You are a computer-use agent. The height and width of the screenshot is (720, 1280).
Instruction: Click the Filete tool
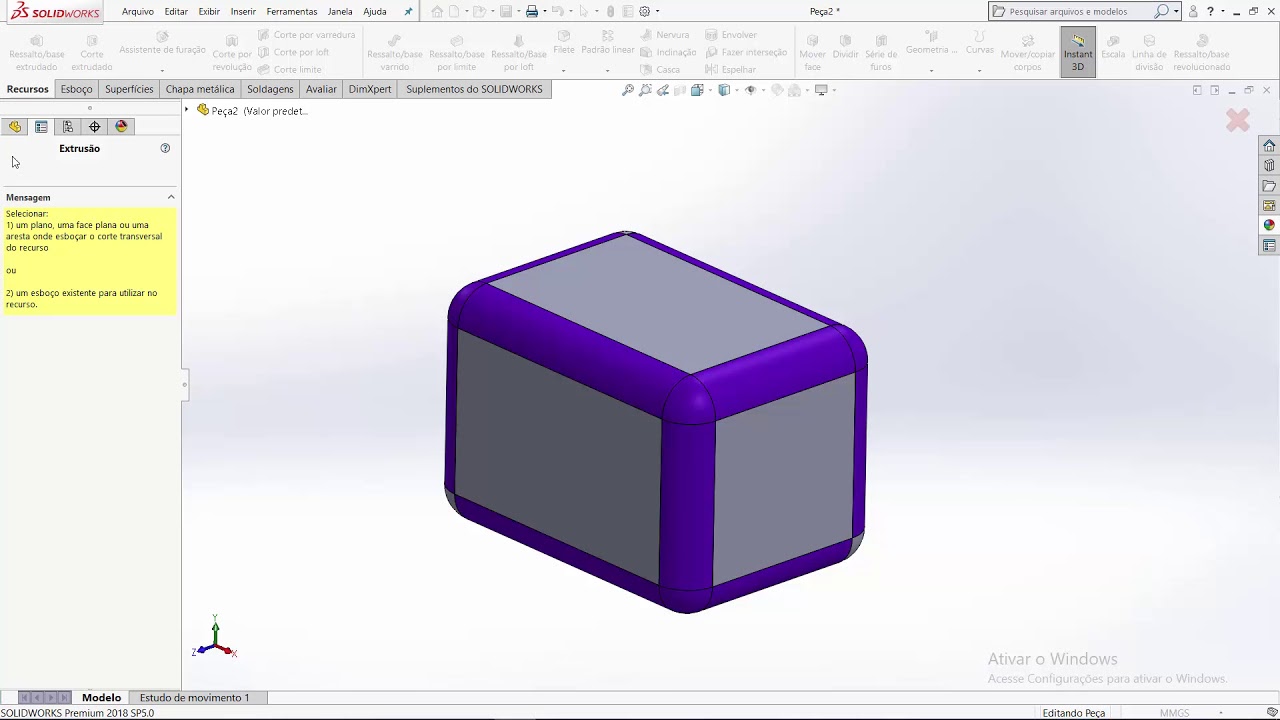click(x=564, y=42)
